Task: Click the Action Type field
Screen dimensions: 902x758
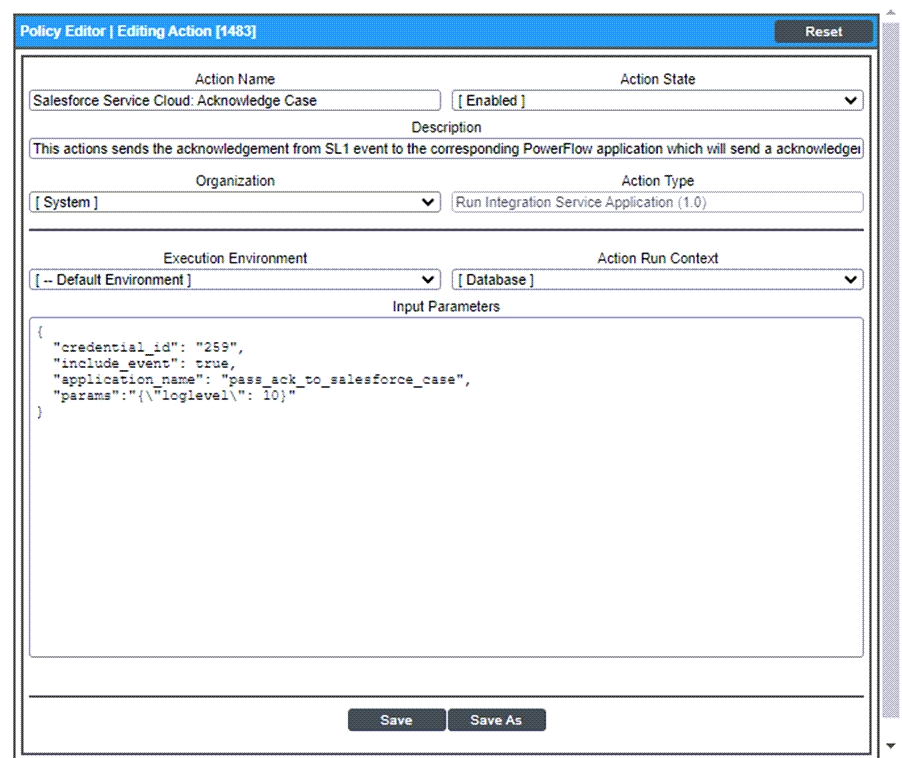Action: tap(657, 202)
